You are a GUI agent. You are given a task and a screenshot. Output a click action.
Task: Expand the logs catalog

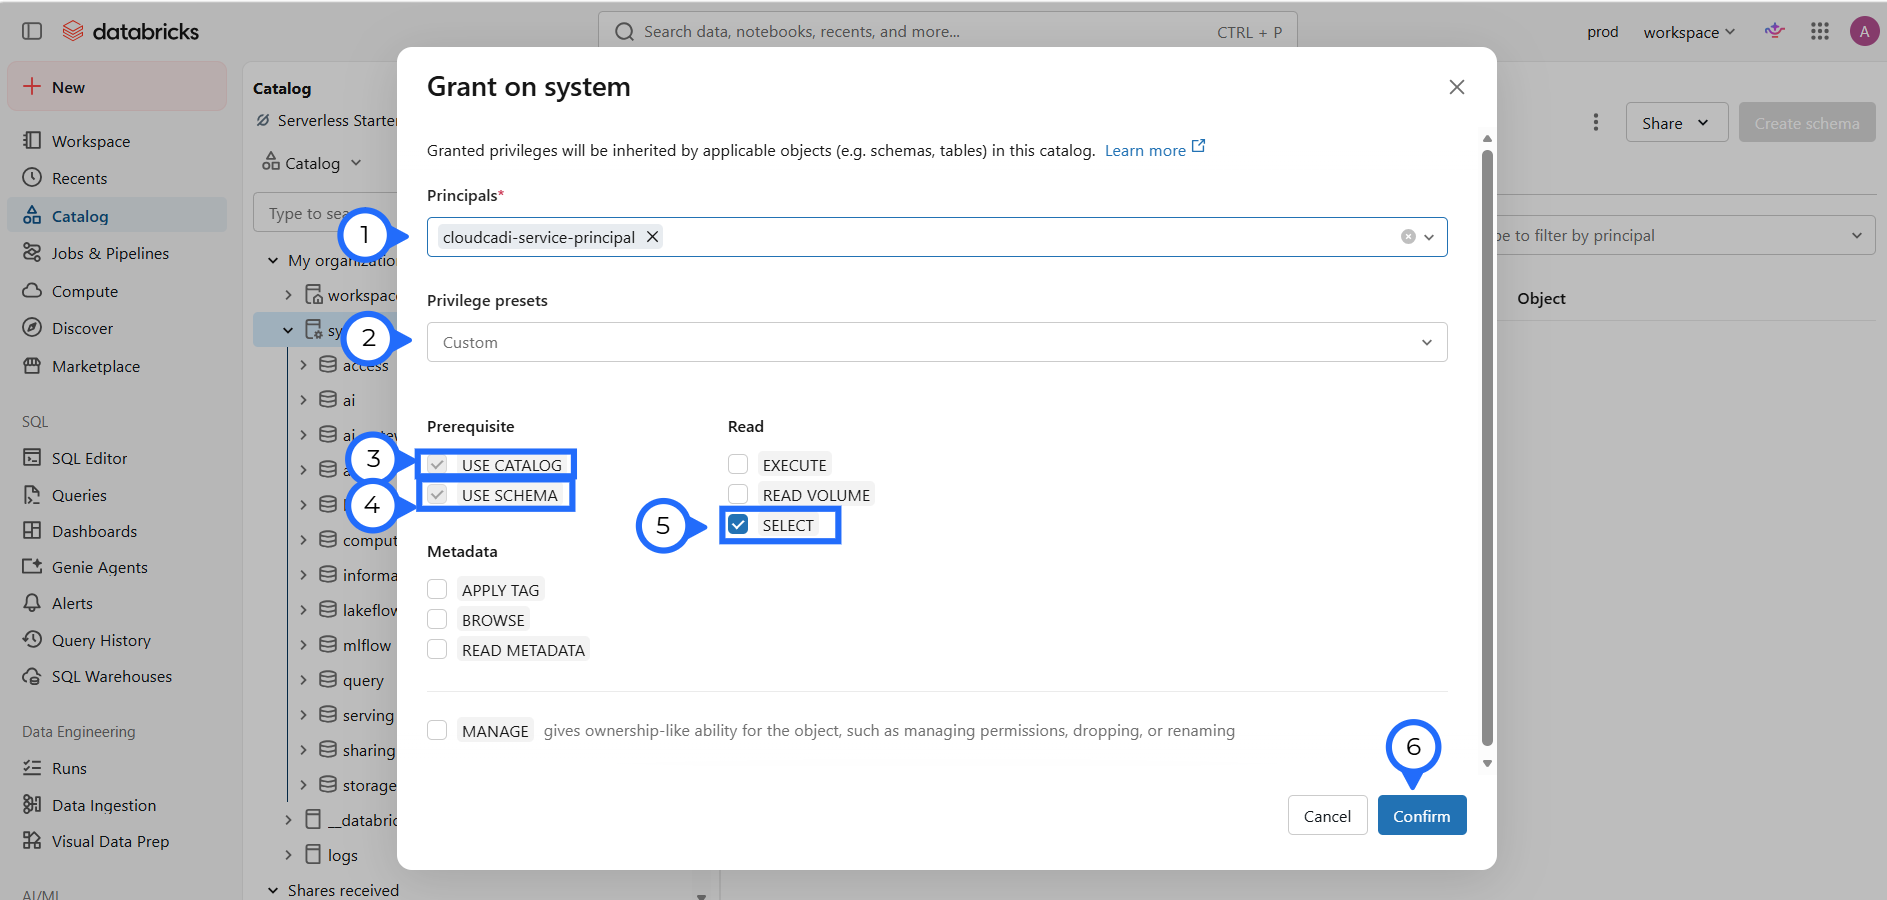tap(288, 855)
